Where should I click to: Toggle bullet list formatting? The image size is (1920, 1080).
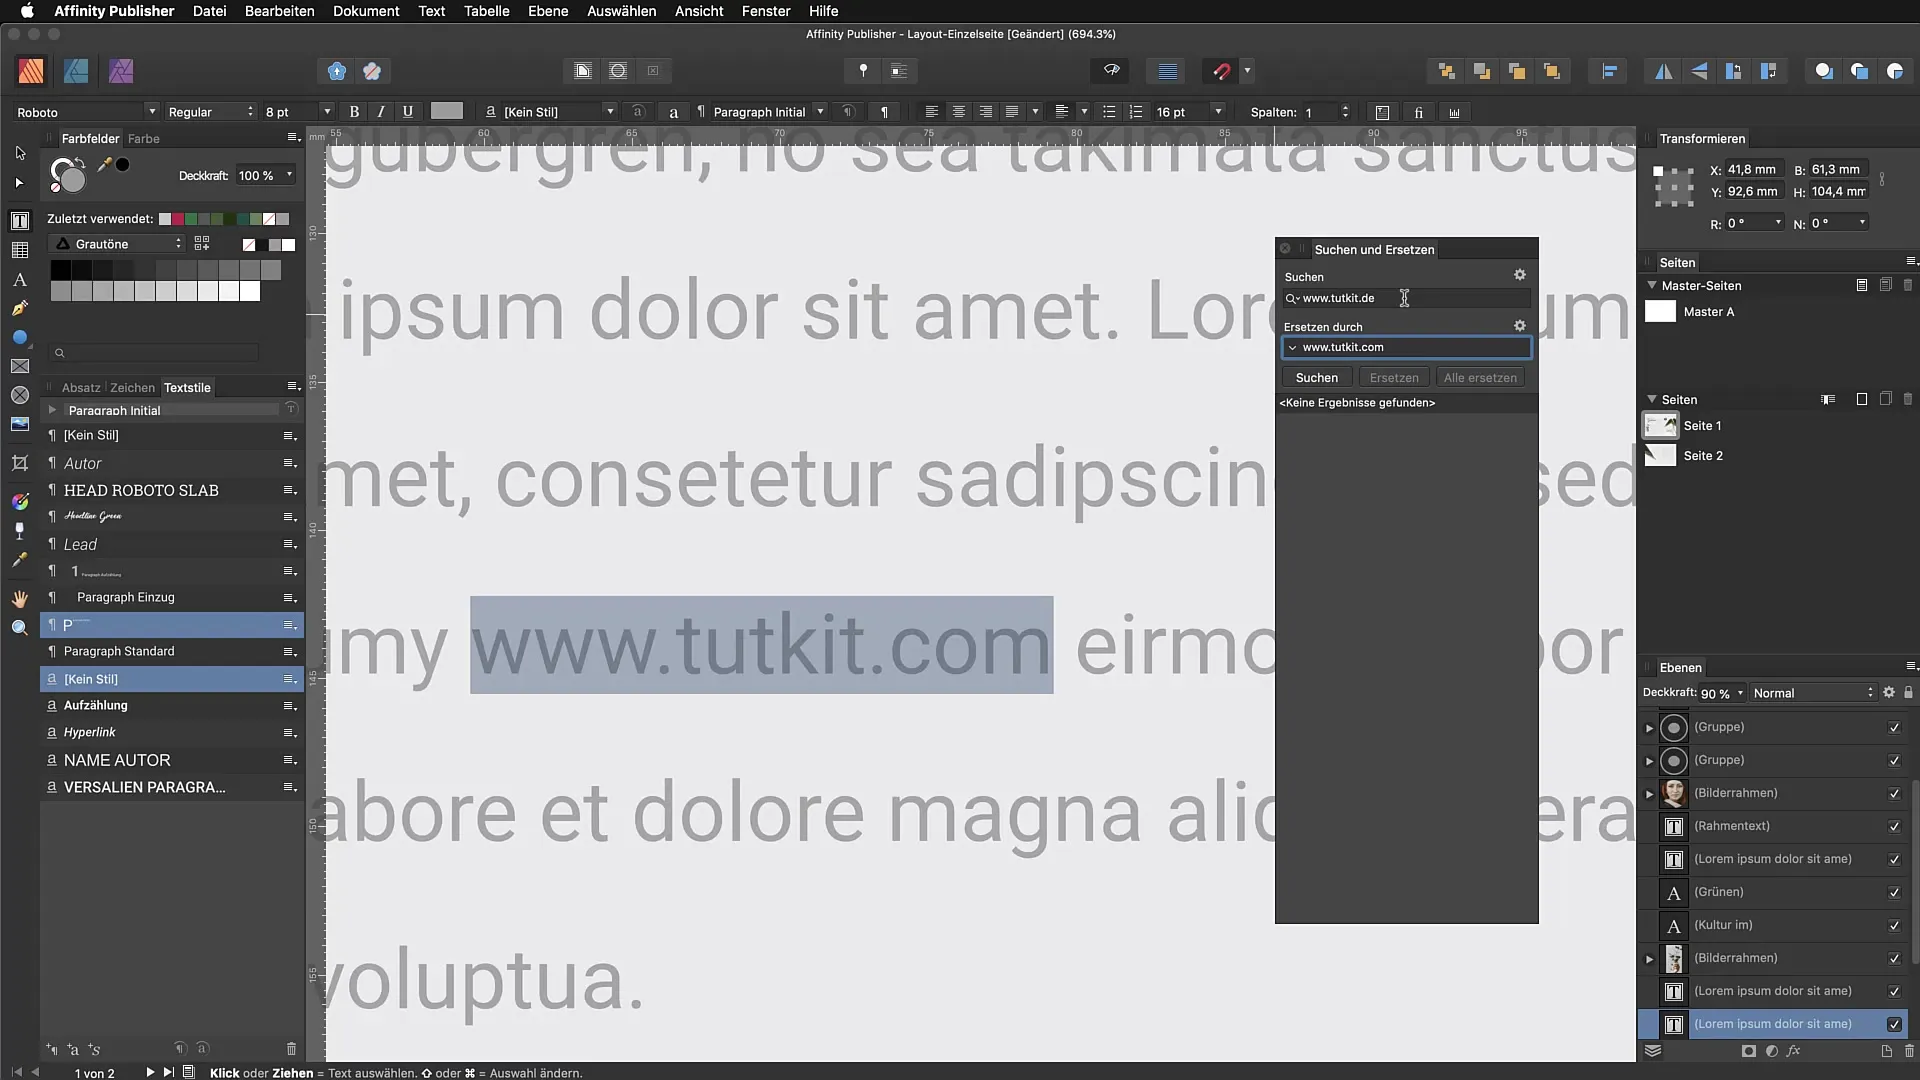point(1109,112)
